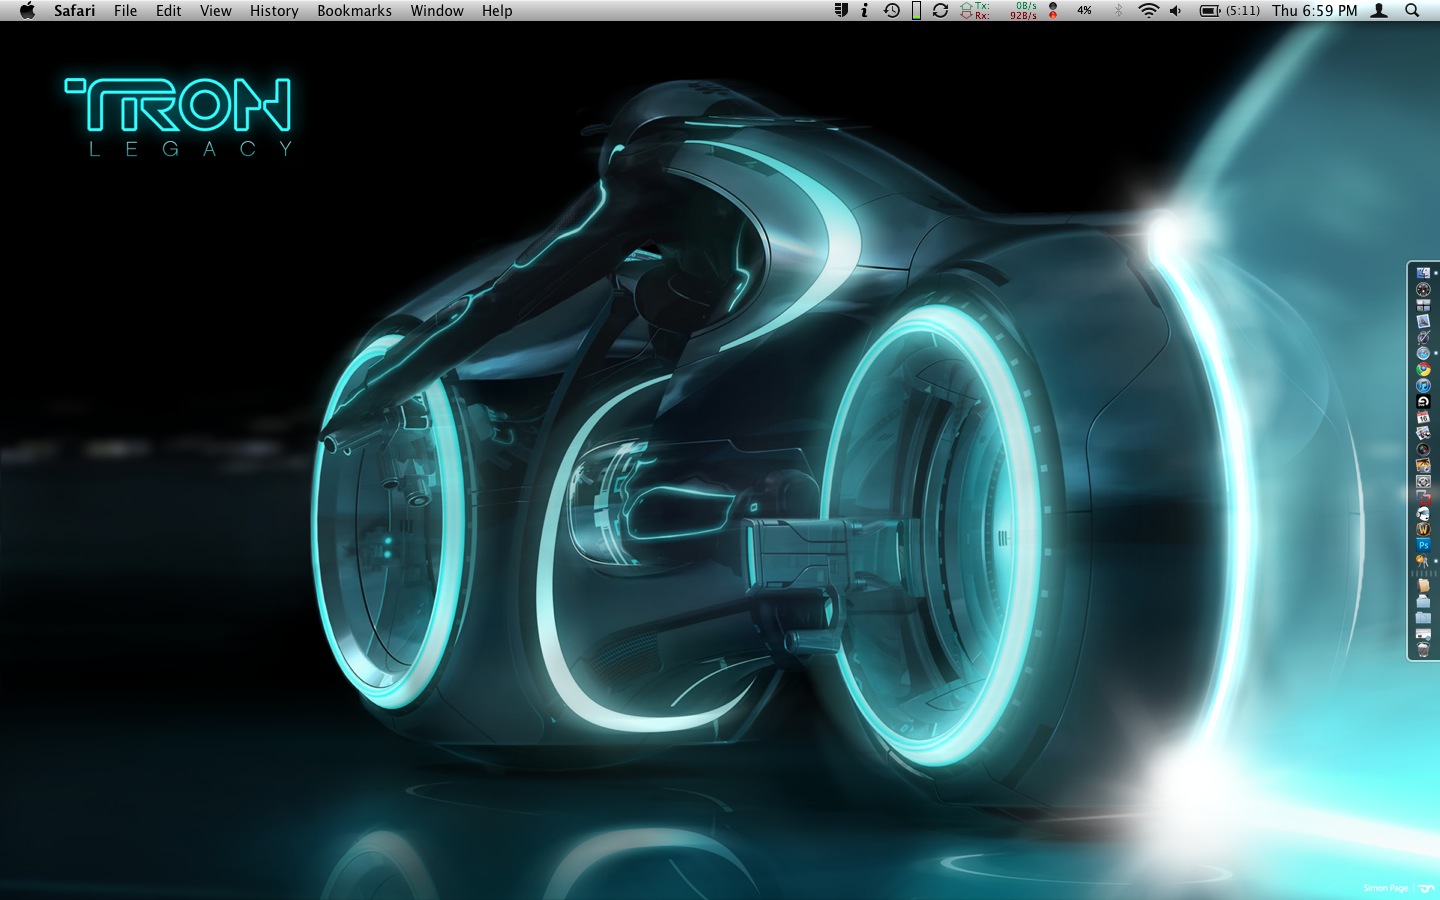Open the Time Machine status menu
1440x900 pixels.
click(x=892, y=11)
